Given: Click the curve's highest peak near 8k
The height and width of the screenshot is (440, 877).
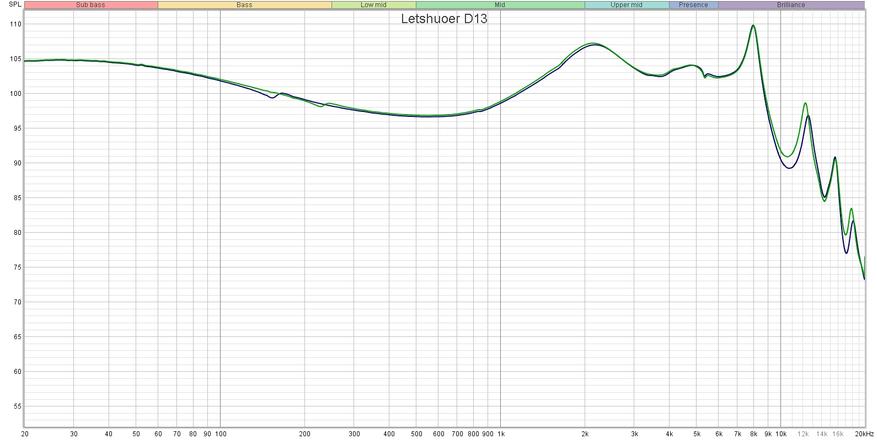Looking at the screenshot, I should [753, 26].
